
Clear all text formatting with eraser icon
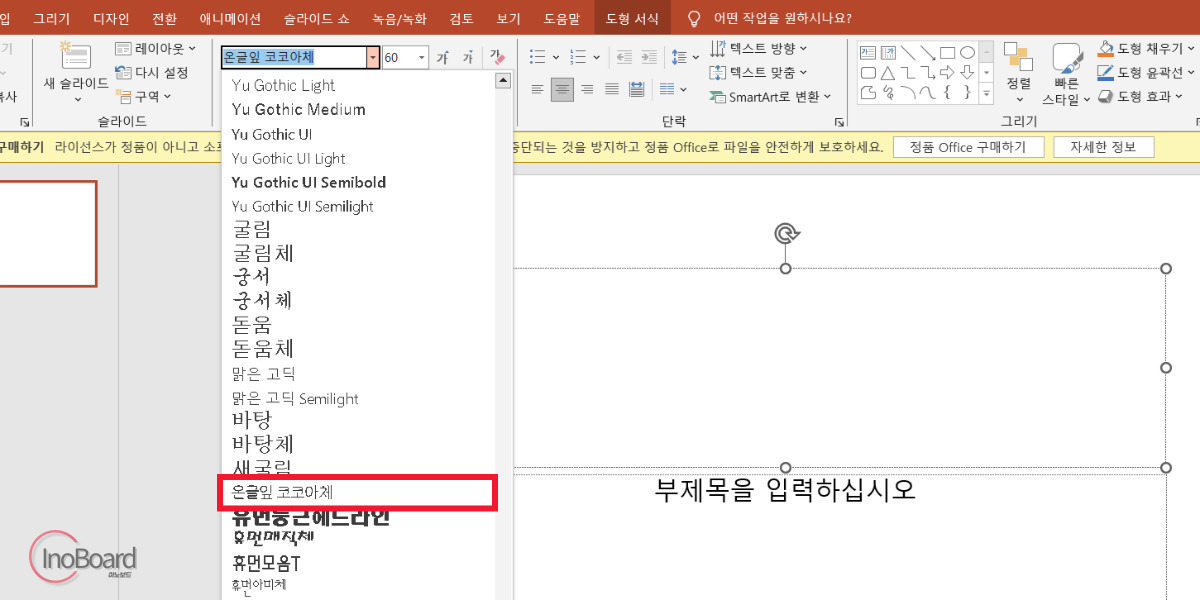point(499,58)
